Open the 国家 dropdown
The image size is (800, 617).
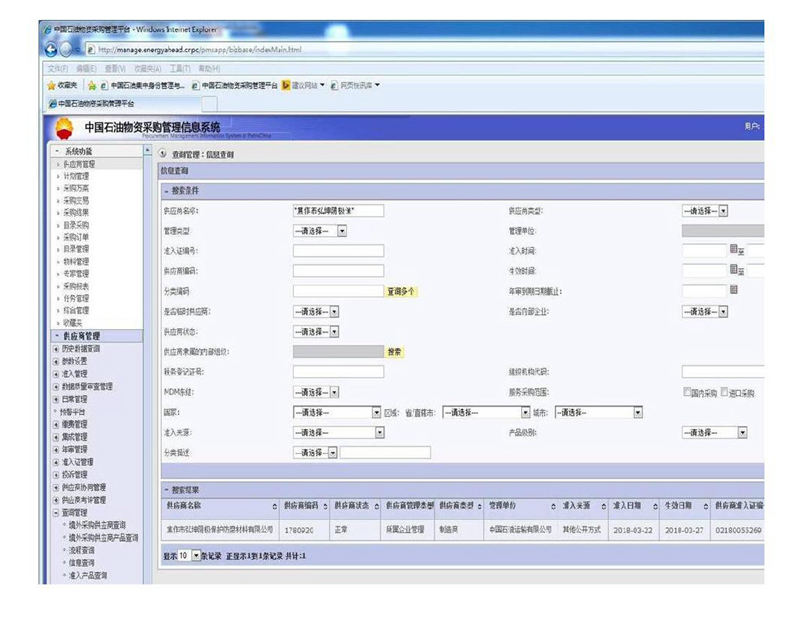tap(337, 412)
